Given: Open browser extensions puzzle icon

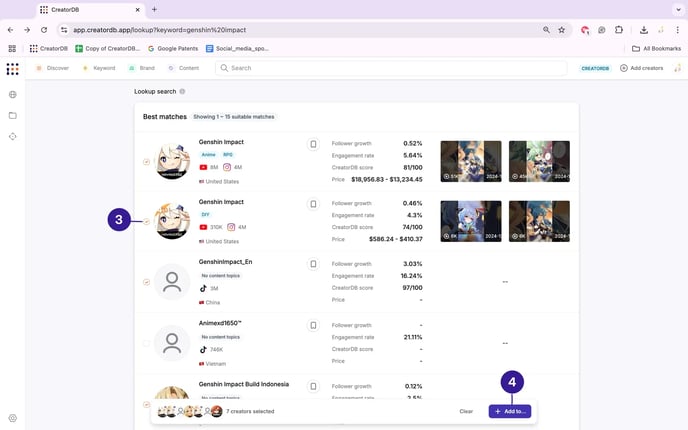Looking at the screenshot, I should coord(619,30).
